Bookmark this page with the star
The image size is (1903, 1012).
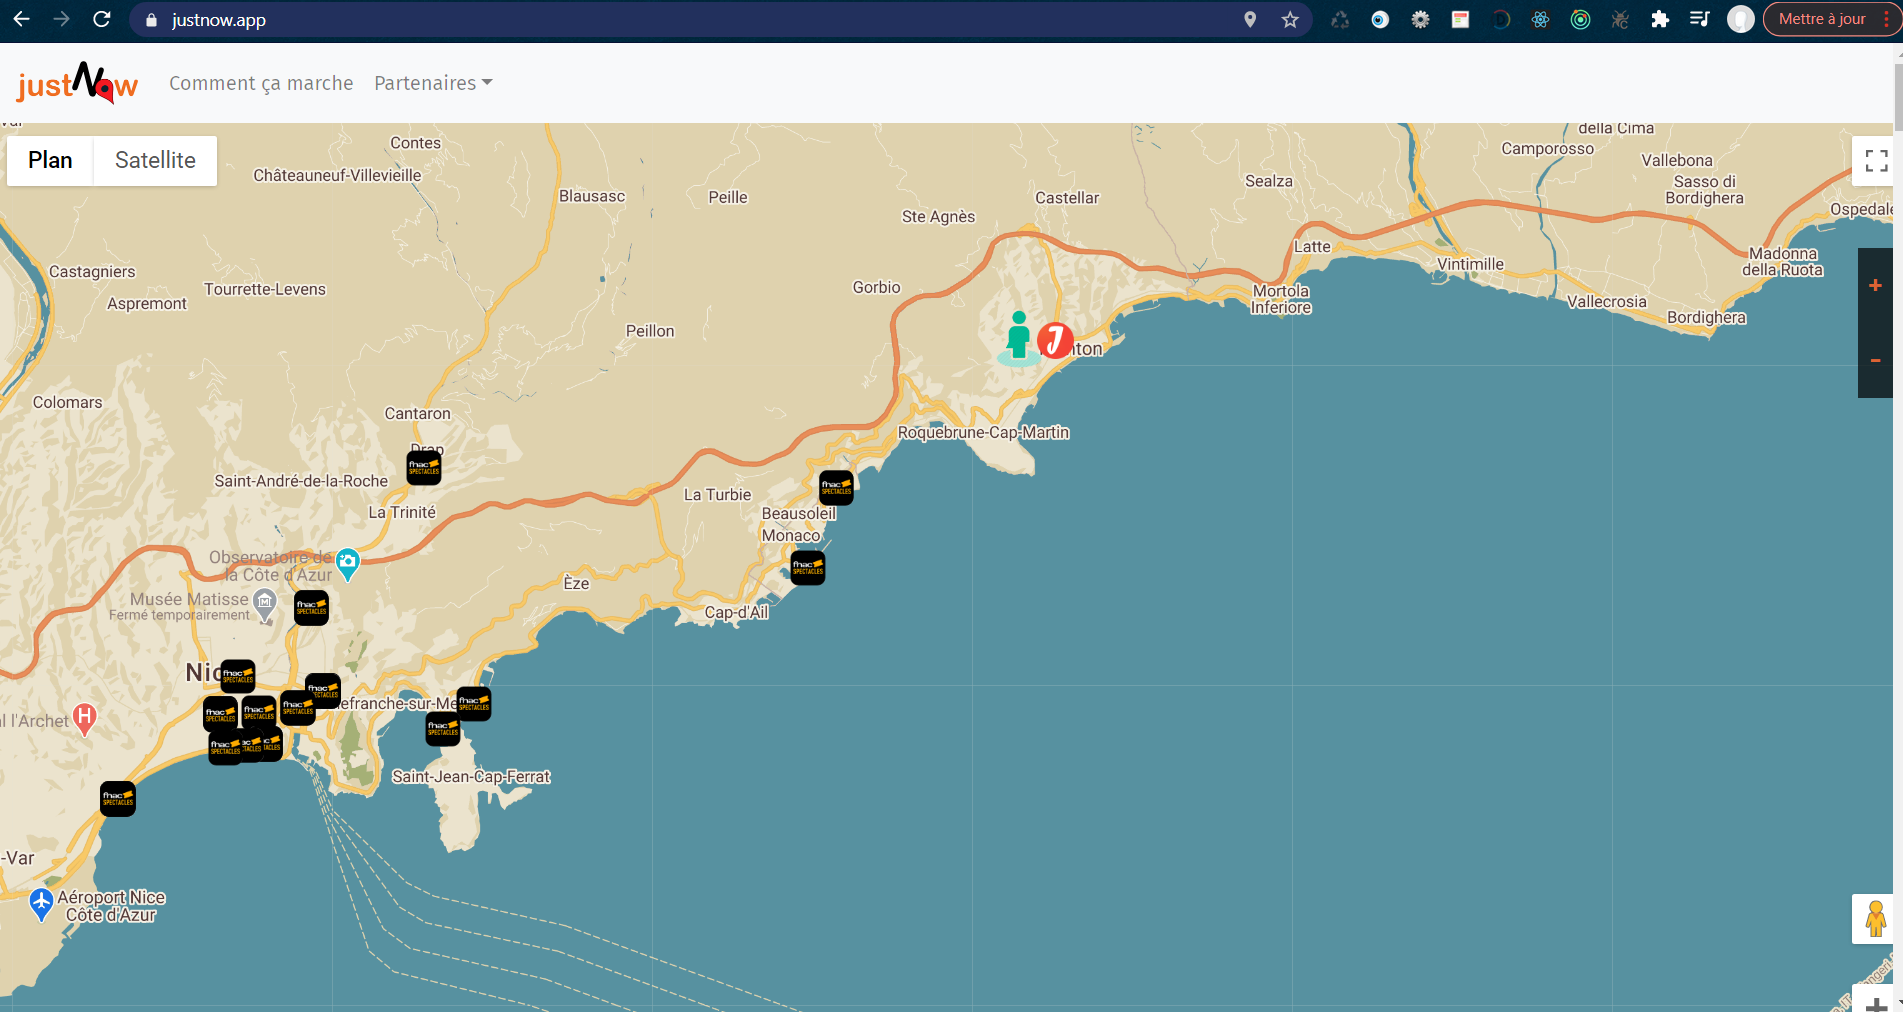[1290, 20]
